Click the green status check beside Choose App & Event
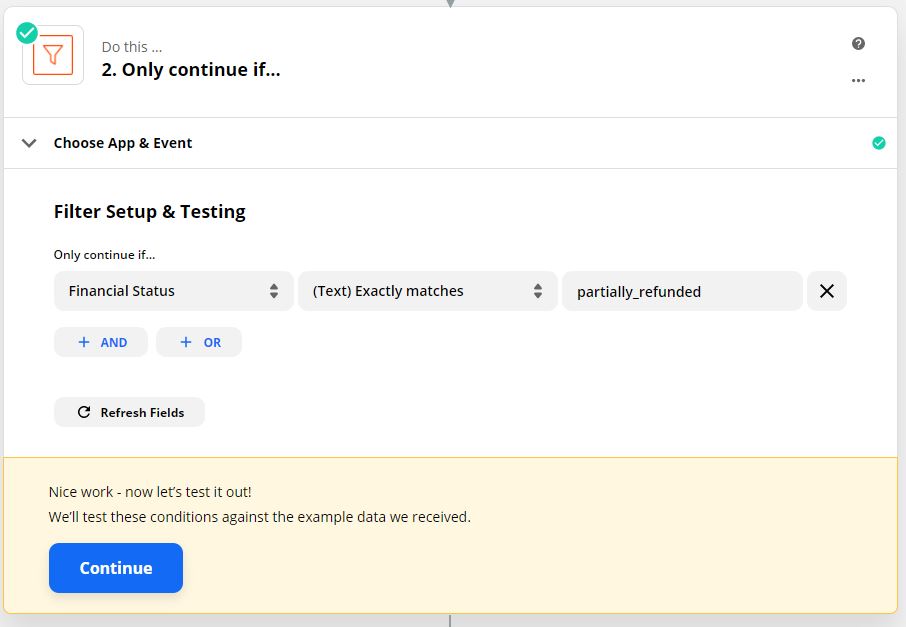Screen dimensions: 906x627 (878, 143)
